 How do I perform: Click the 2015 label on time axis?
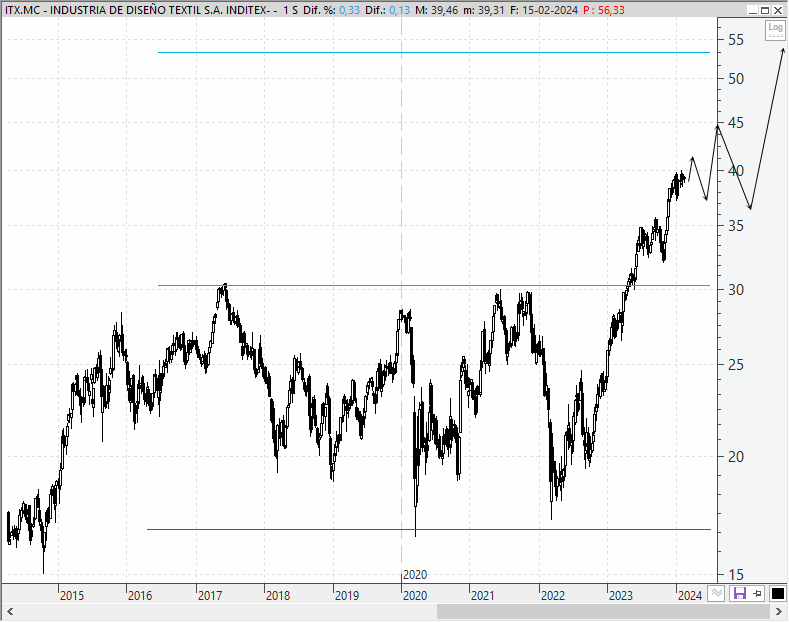[72, 596]
